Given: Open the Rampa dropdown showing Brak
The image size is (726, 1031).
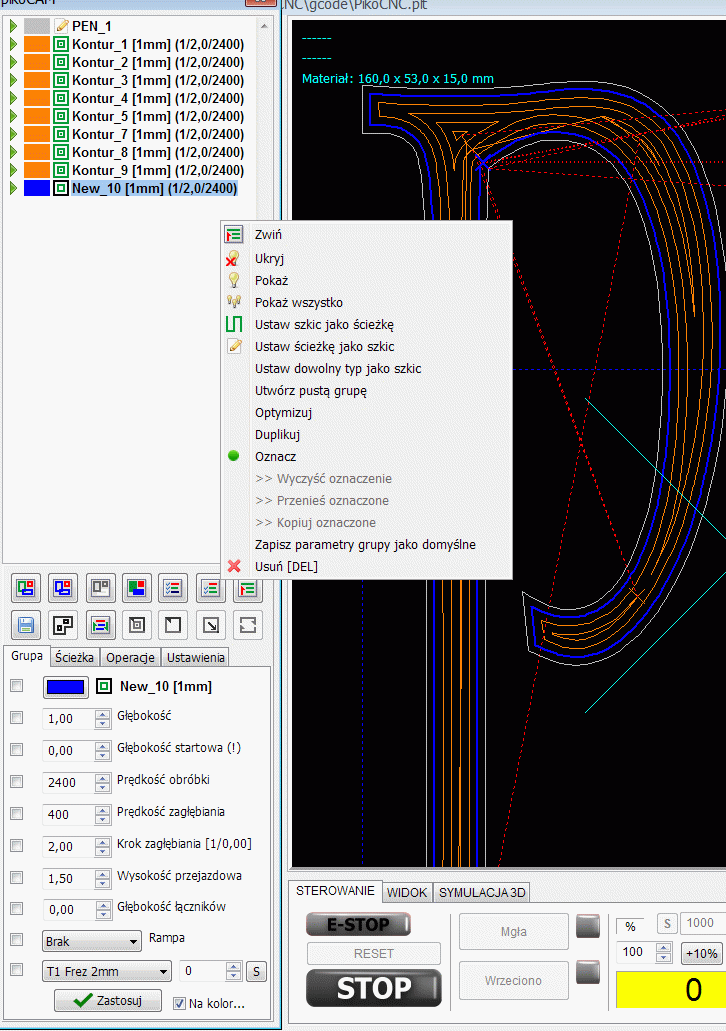Looking at the screenshot, I should click(x=91, y=942).
